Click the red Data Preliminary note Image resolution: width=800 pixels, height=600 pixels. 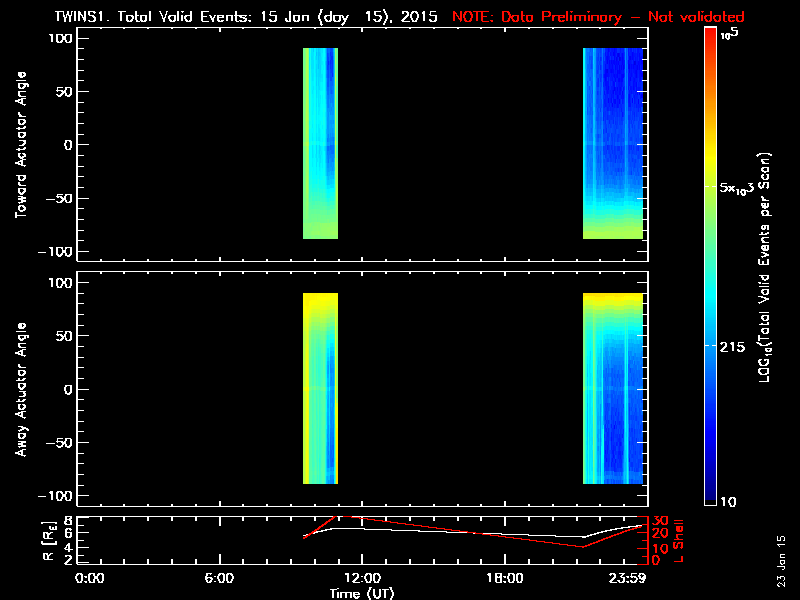tap(598, 18)
